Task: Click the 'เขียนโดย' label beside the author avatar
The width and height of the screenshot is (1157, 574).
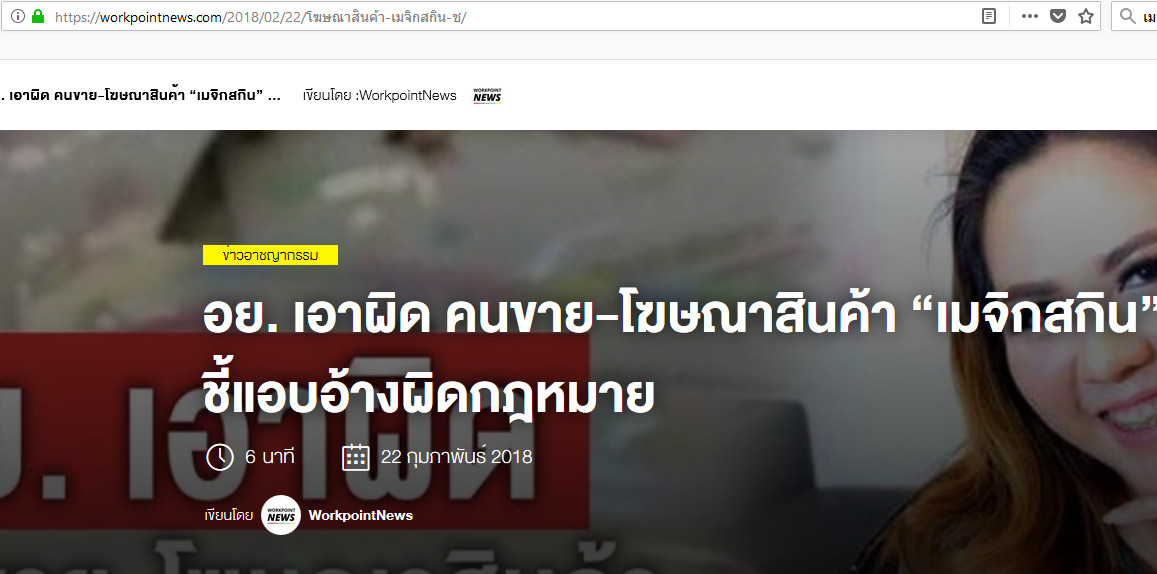Action: pyautogui.click(x=229, y=515)
